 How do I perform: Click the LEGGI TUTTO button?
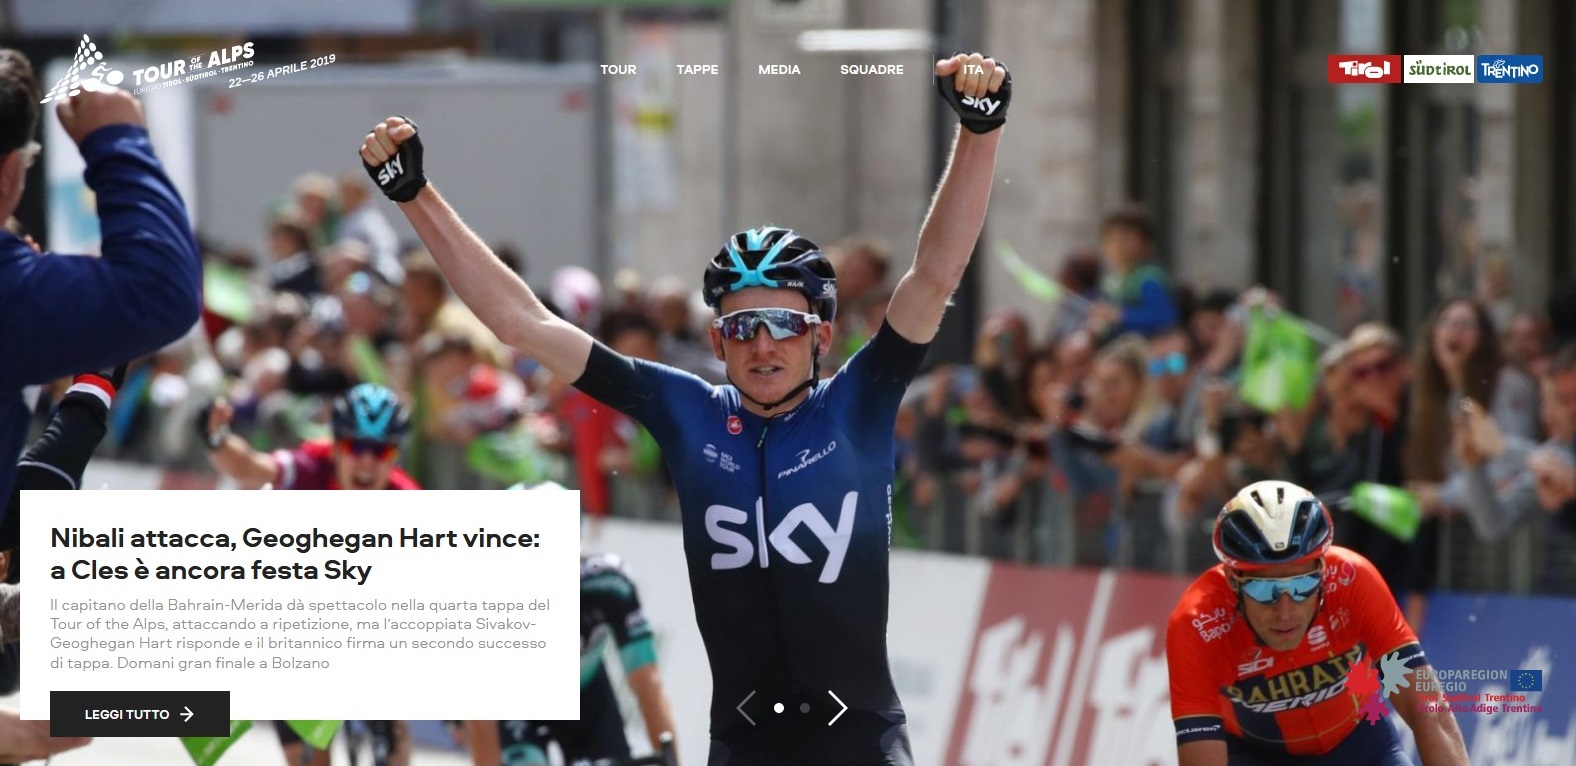tap(140, 714)
